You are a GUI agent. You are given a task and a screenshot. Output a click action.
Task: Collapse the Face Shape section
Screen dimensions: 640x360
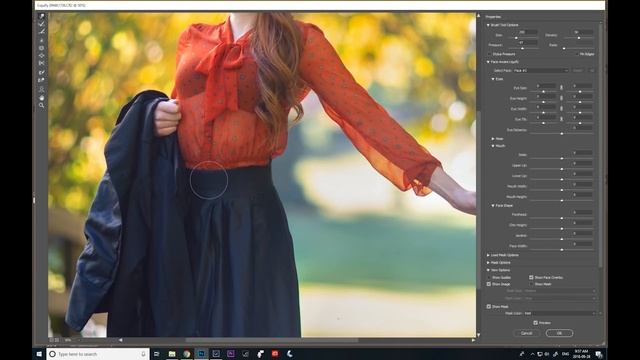[493, 206]
